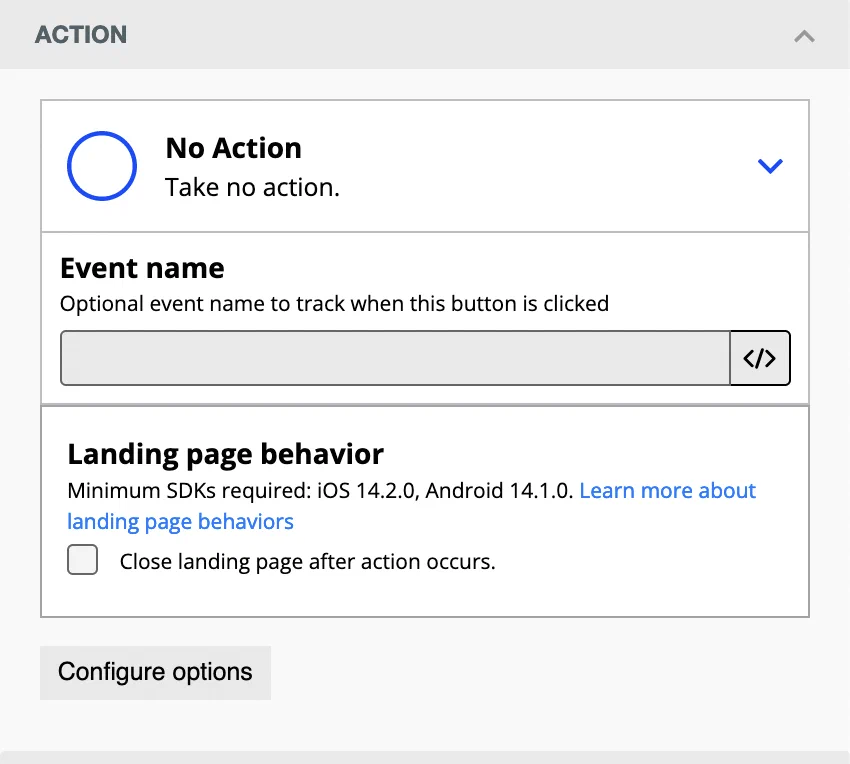Click the Event name label
850x764 pixels.
tap(142, 268)
